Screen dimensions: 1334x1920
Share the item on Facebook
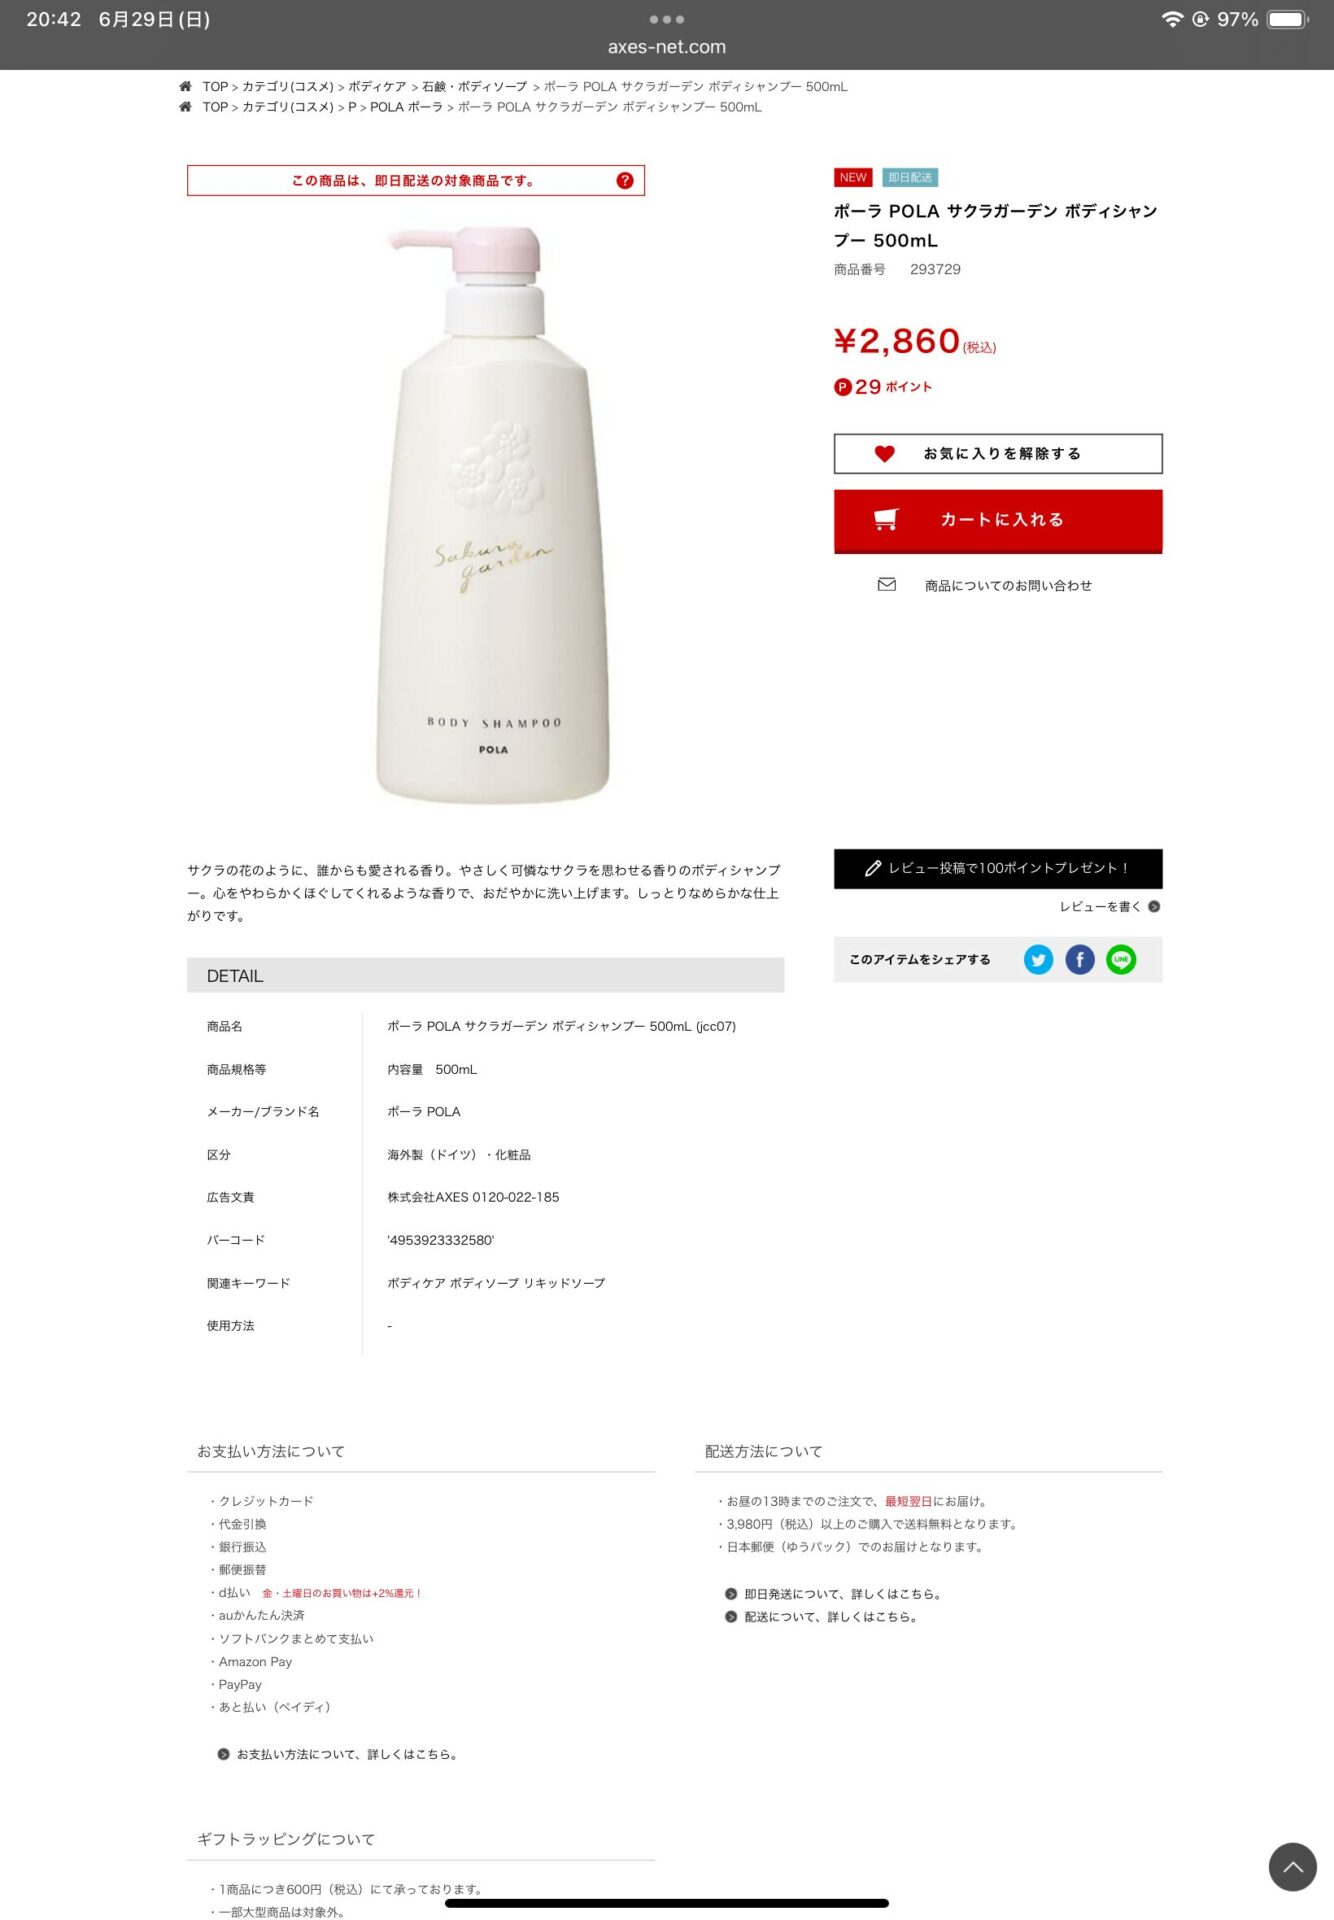point(1079,959)
